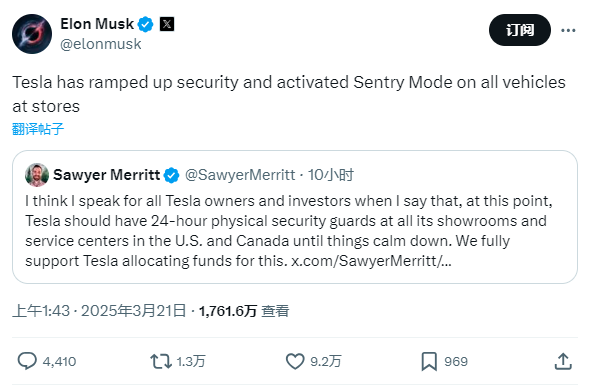Viewport: 593px width, 387px height.
Task: Bookmark this post with the bookmark icon
Action: [x=429, y=361]
